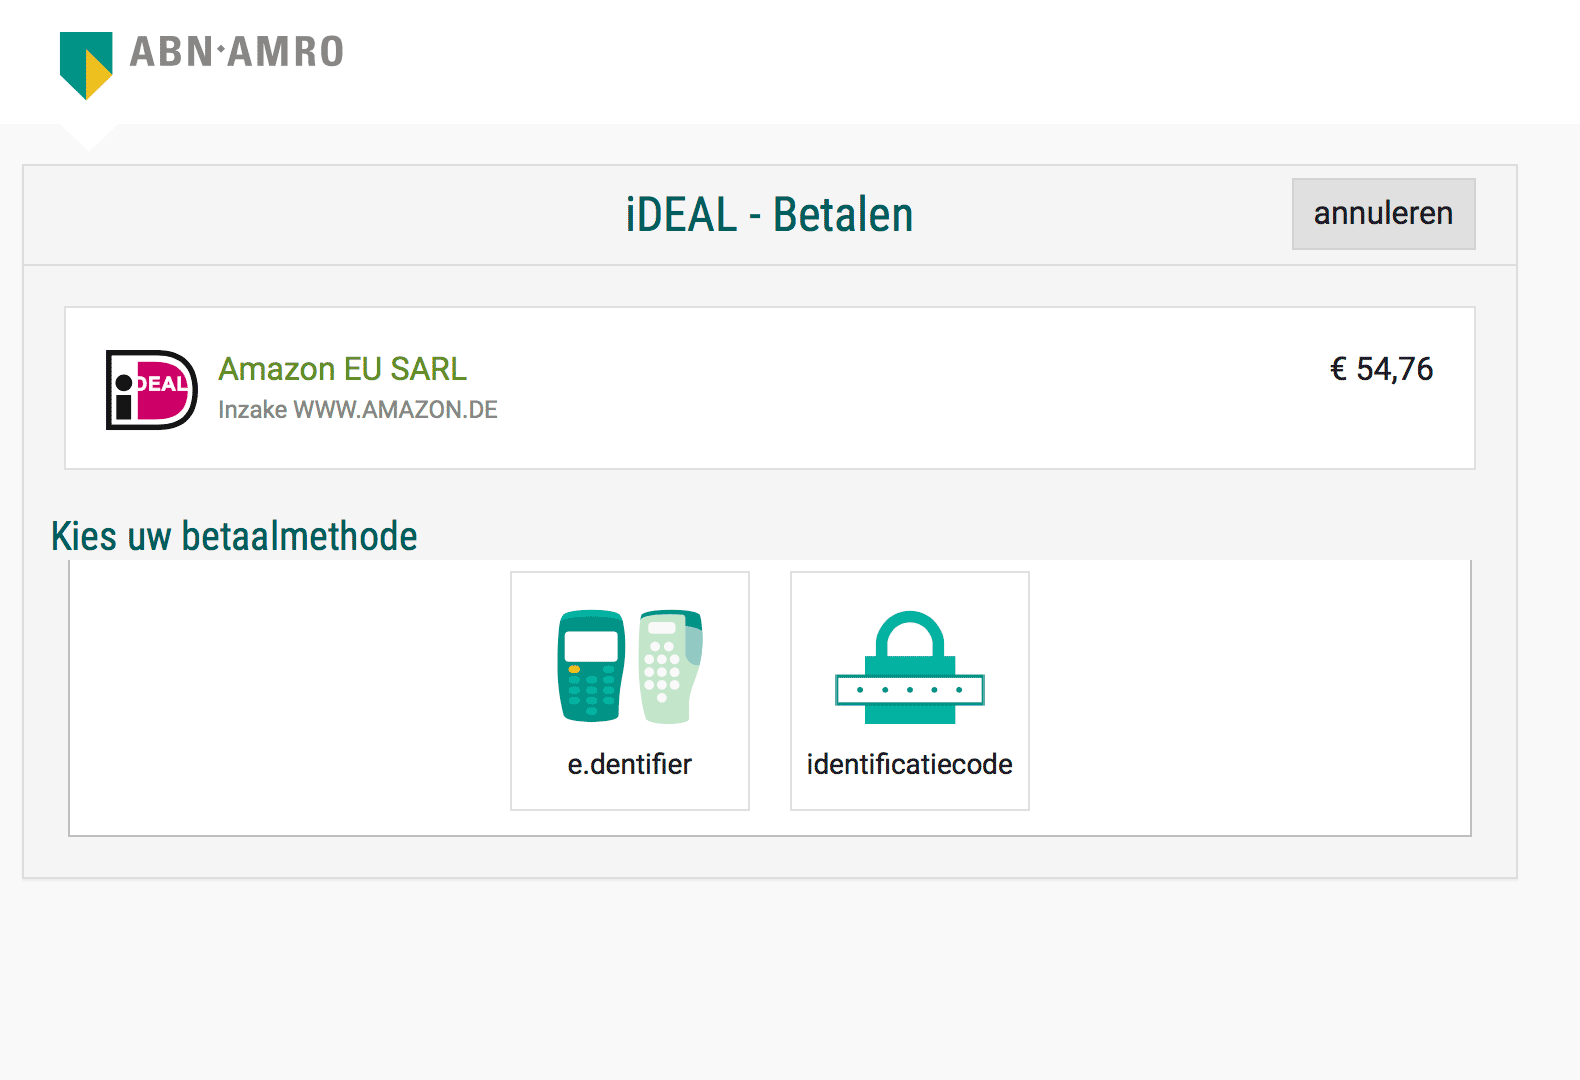Click the ABN·AMRO wordmark text
Viewport: 1580px width, 1080px height.
[x=237, y=52]
